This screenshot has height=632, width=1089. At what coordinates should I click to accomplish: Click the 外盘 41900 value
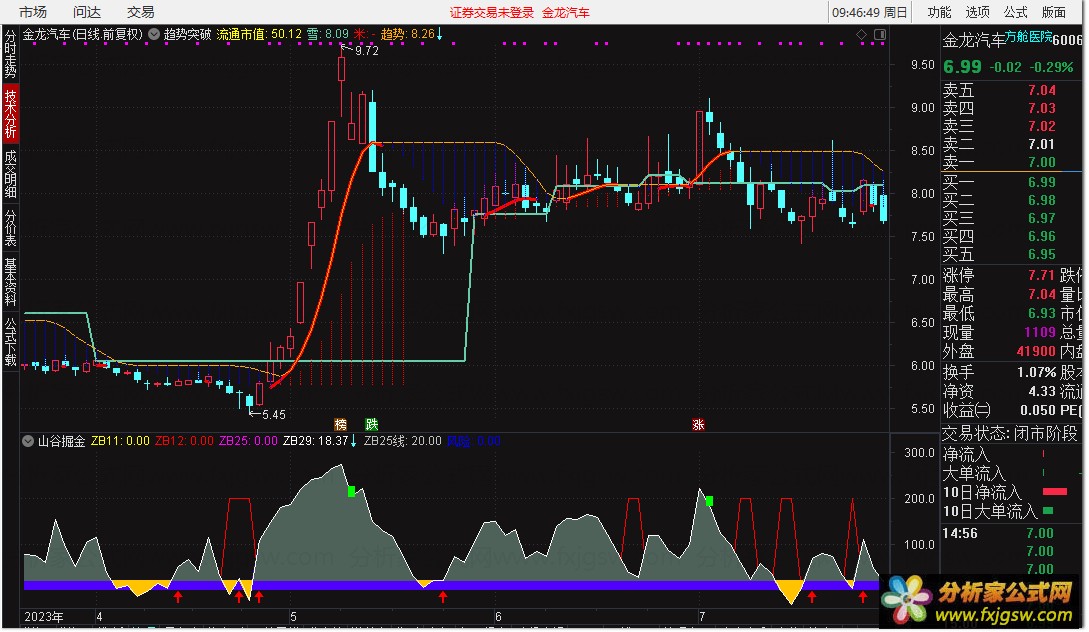(x=1036, y=351)
